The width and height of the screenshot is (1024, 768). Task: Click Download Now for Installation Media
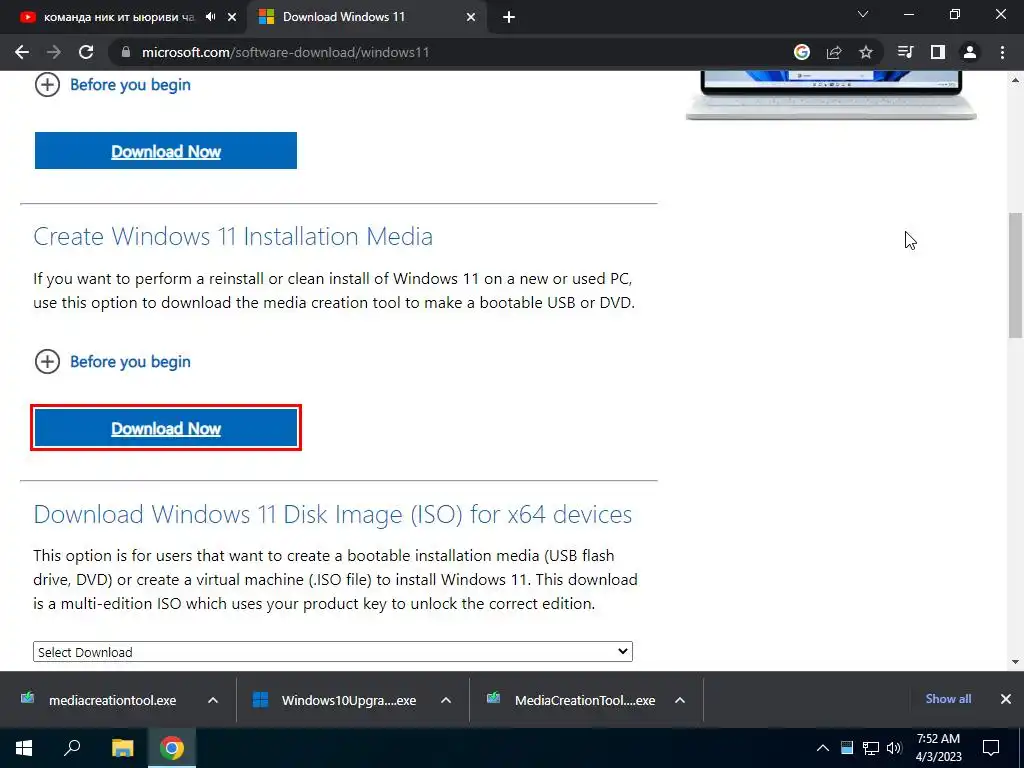tap(166, 428)
